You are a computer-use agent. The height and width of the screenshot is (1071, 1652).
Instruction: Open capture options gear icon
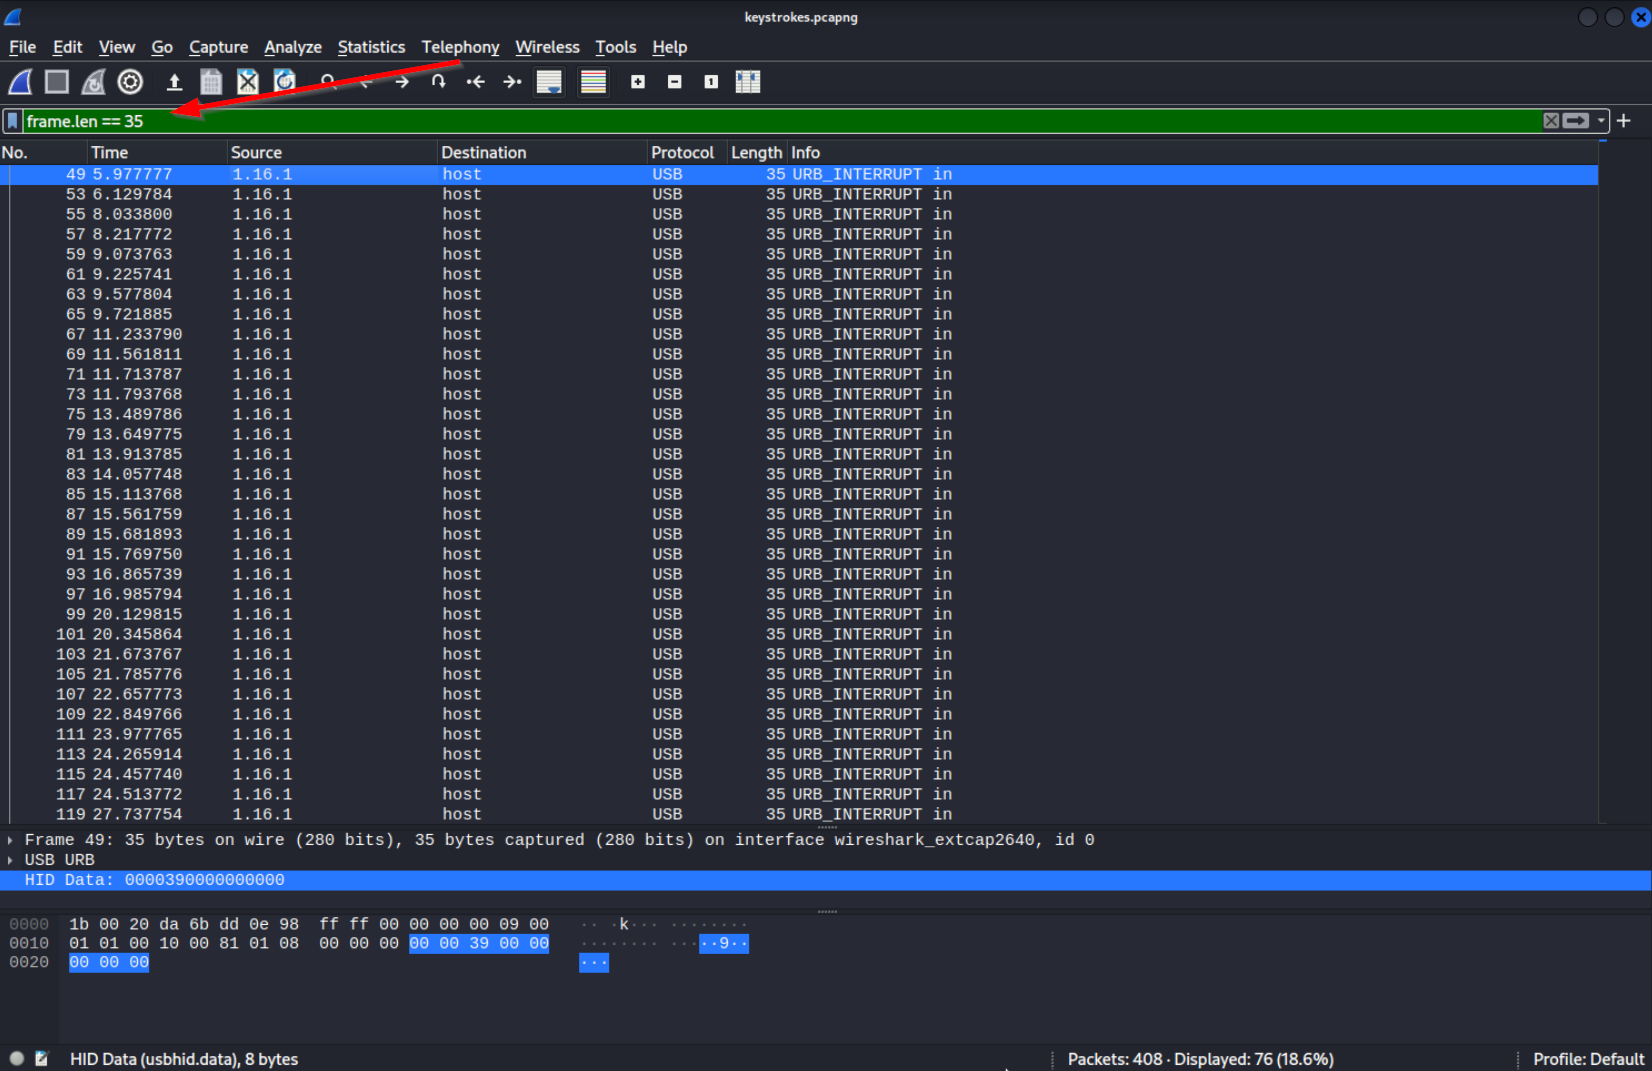point(130,82)
